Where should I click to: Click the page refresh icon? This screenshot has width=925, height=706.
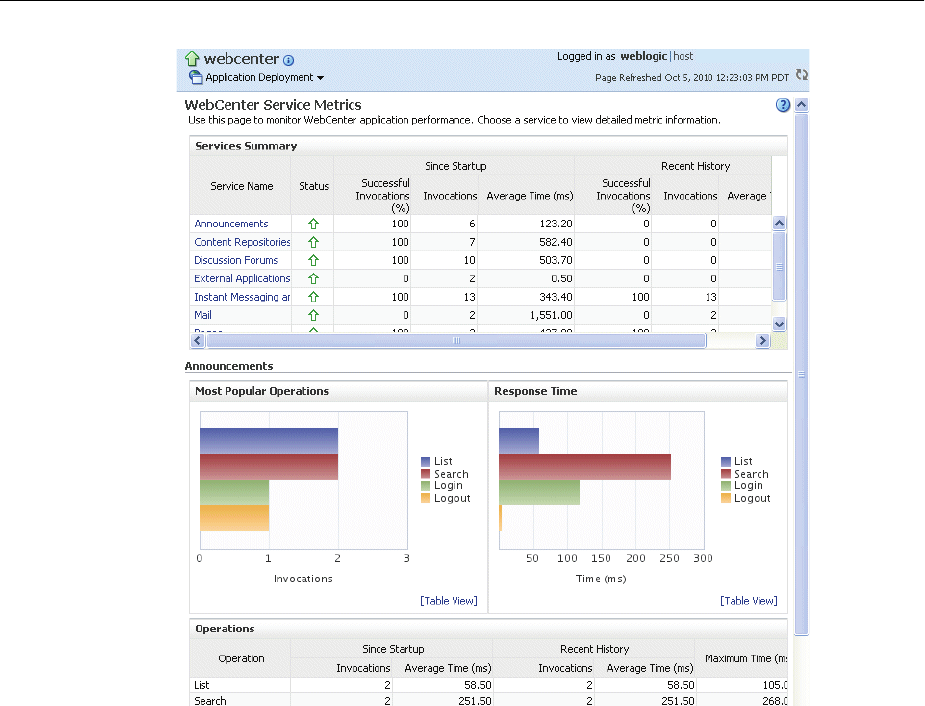801,75
